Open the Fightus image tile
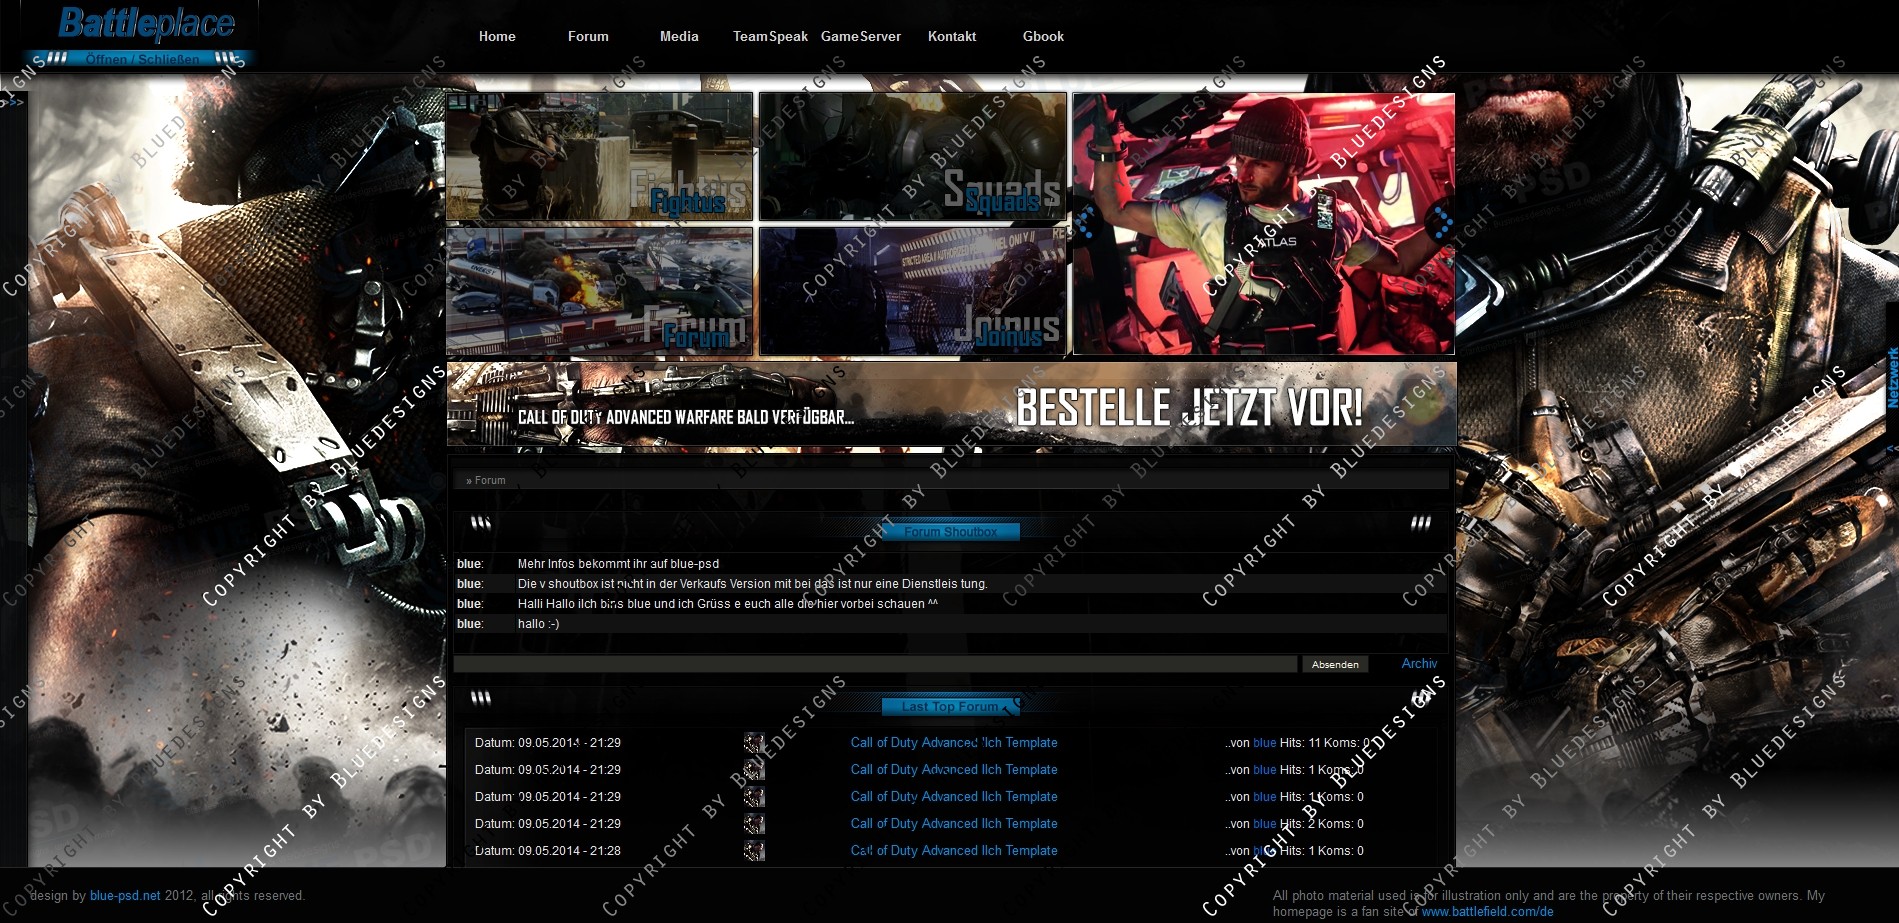Viewport: 1899px width, 923px height. [600, 157]
